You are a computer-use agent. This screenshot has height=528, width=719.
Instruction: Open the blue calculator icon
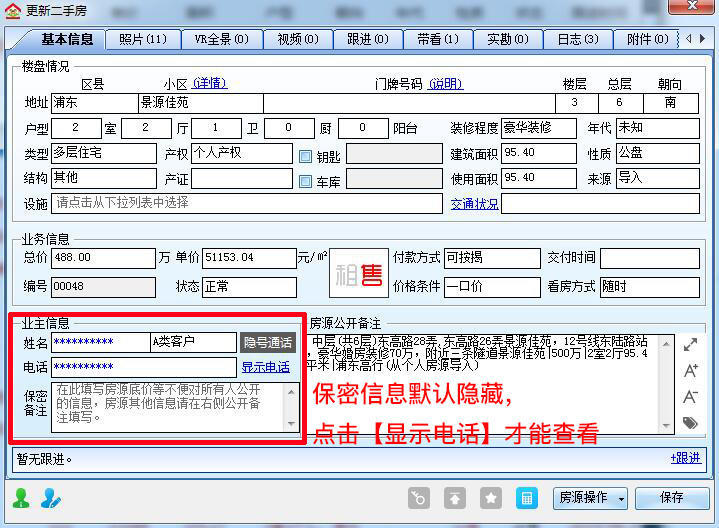(x=526, y=498)
